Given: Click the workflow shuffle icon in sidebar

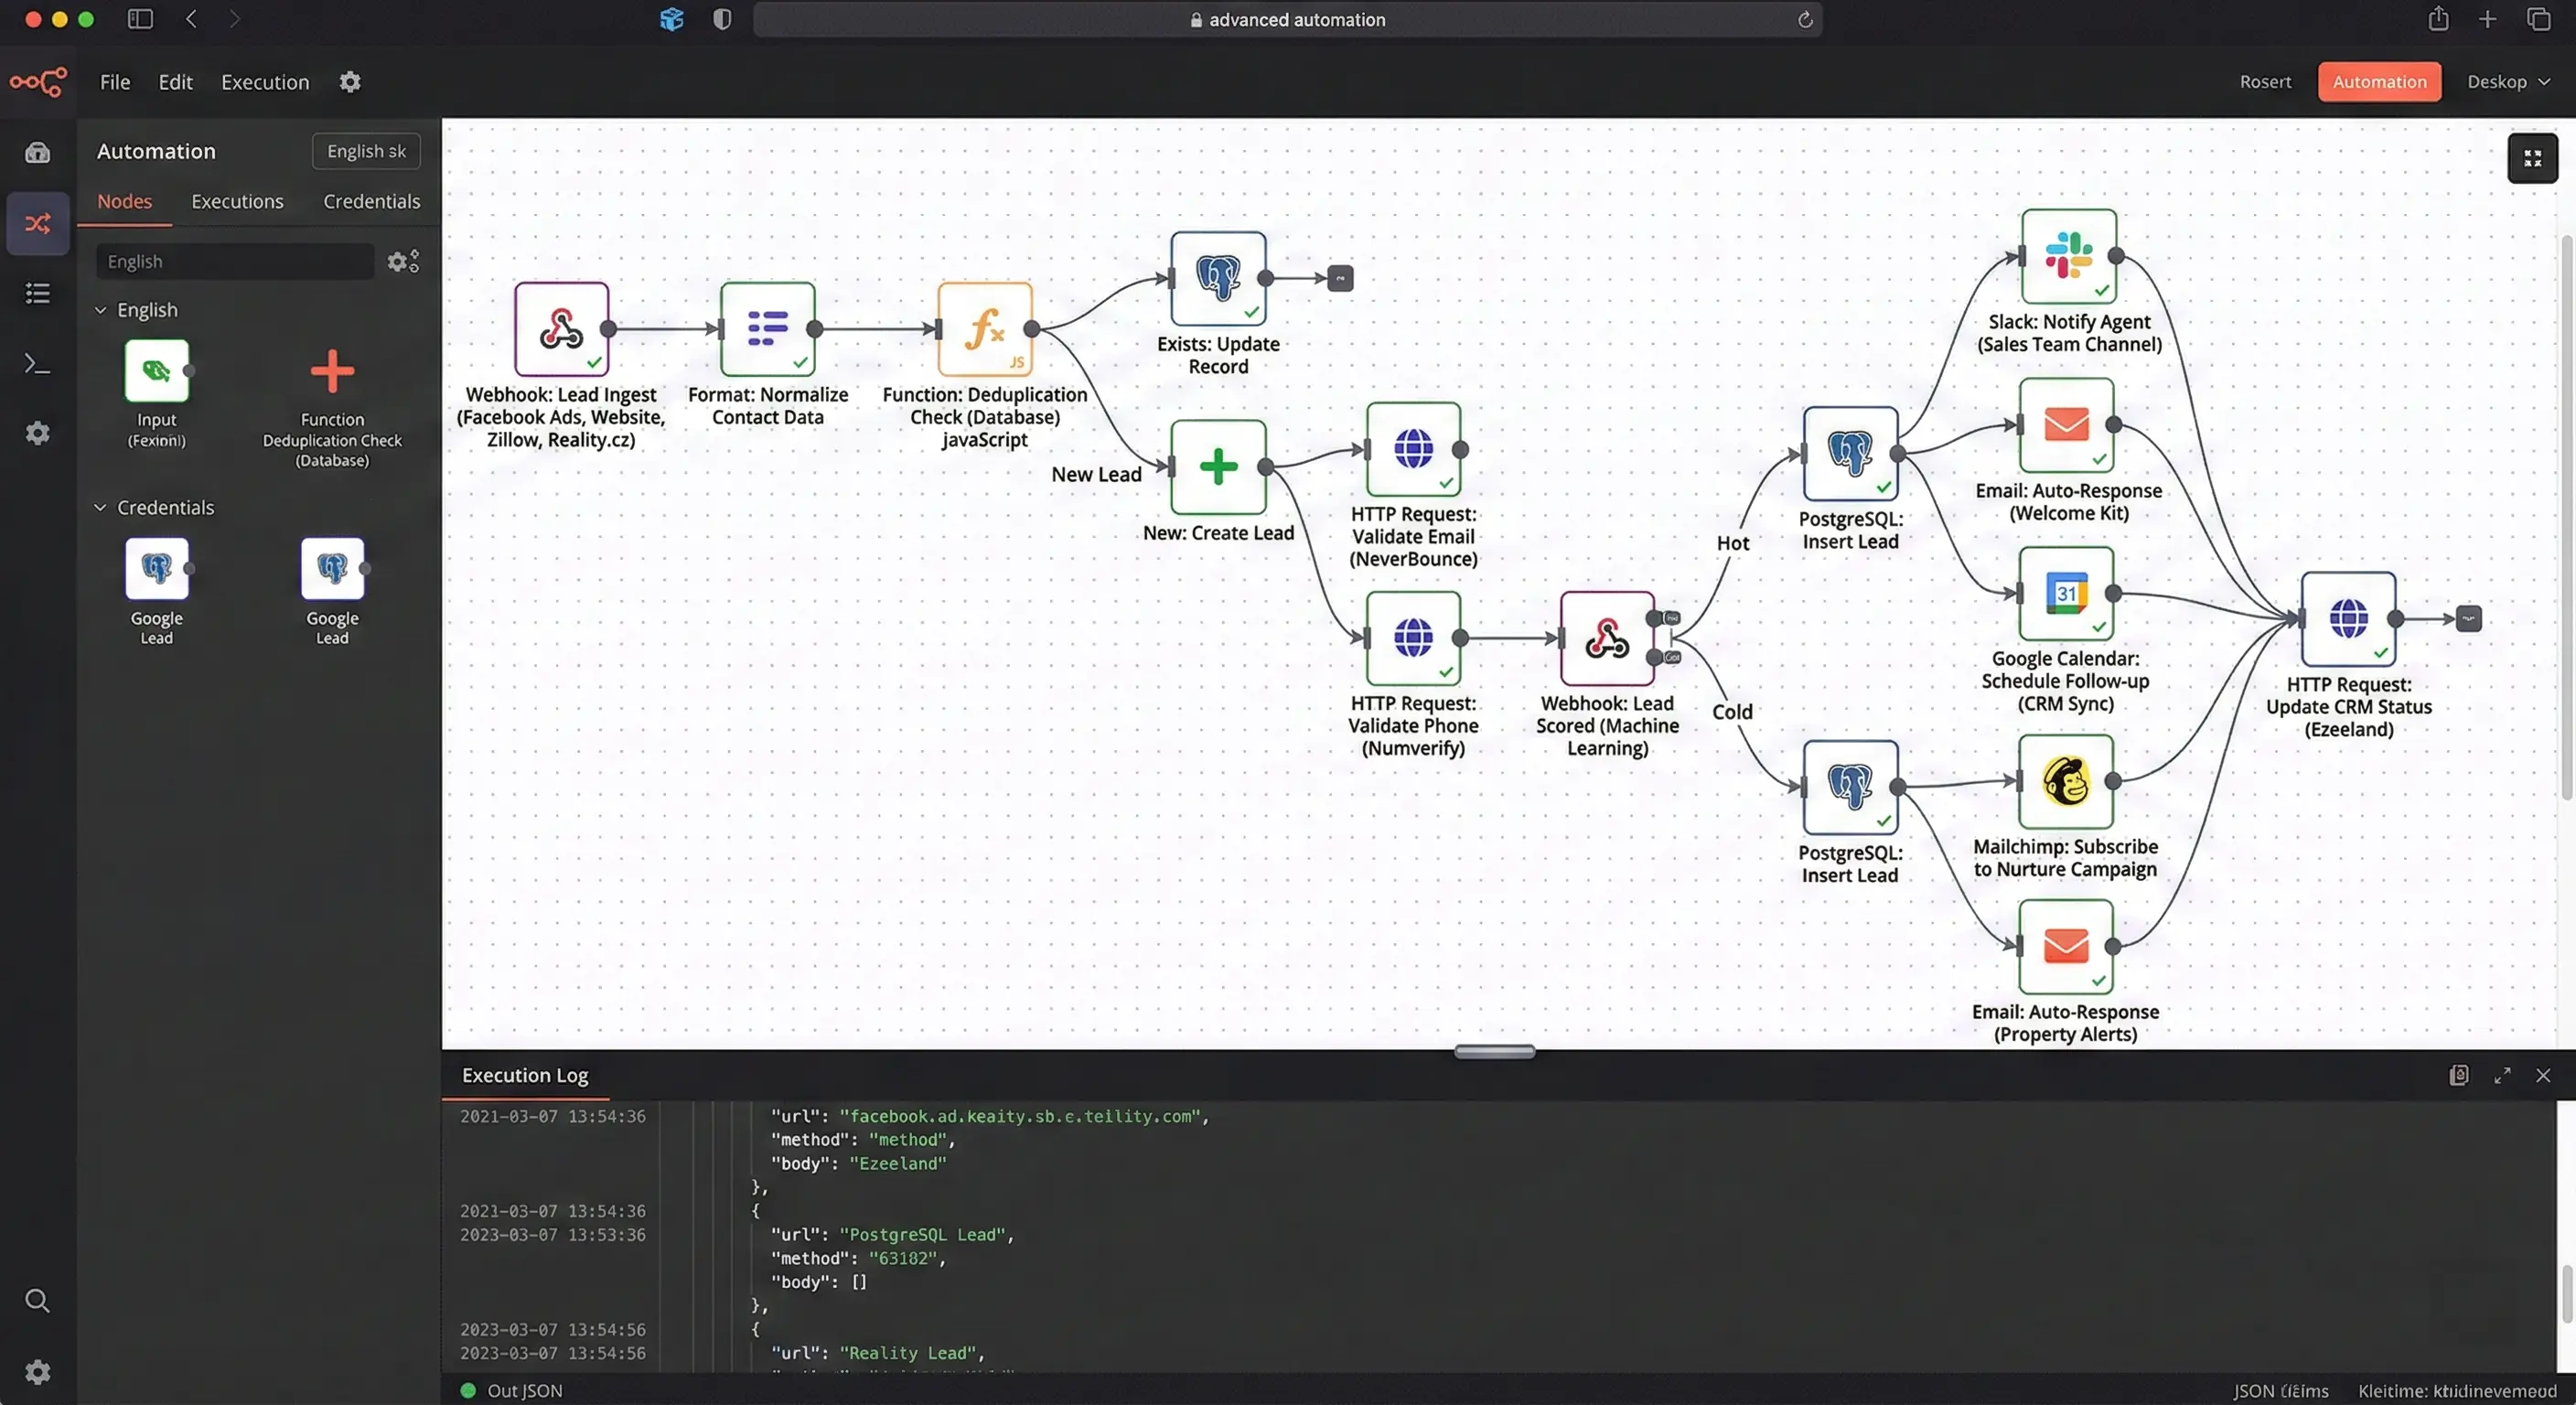Looking at the screenshot, I should pyautogui.click(x=37, y=223).
